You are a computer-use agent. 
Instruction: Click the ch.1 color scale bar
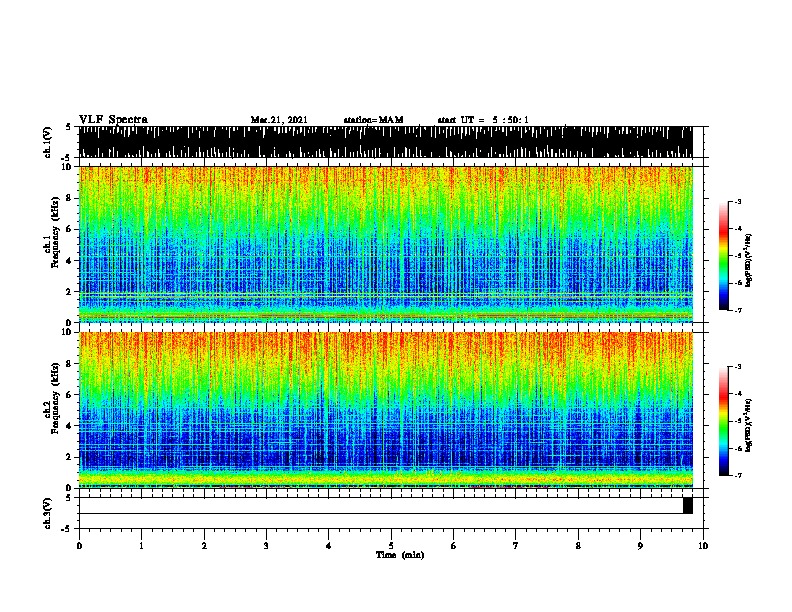724,256
